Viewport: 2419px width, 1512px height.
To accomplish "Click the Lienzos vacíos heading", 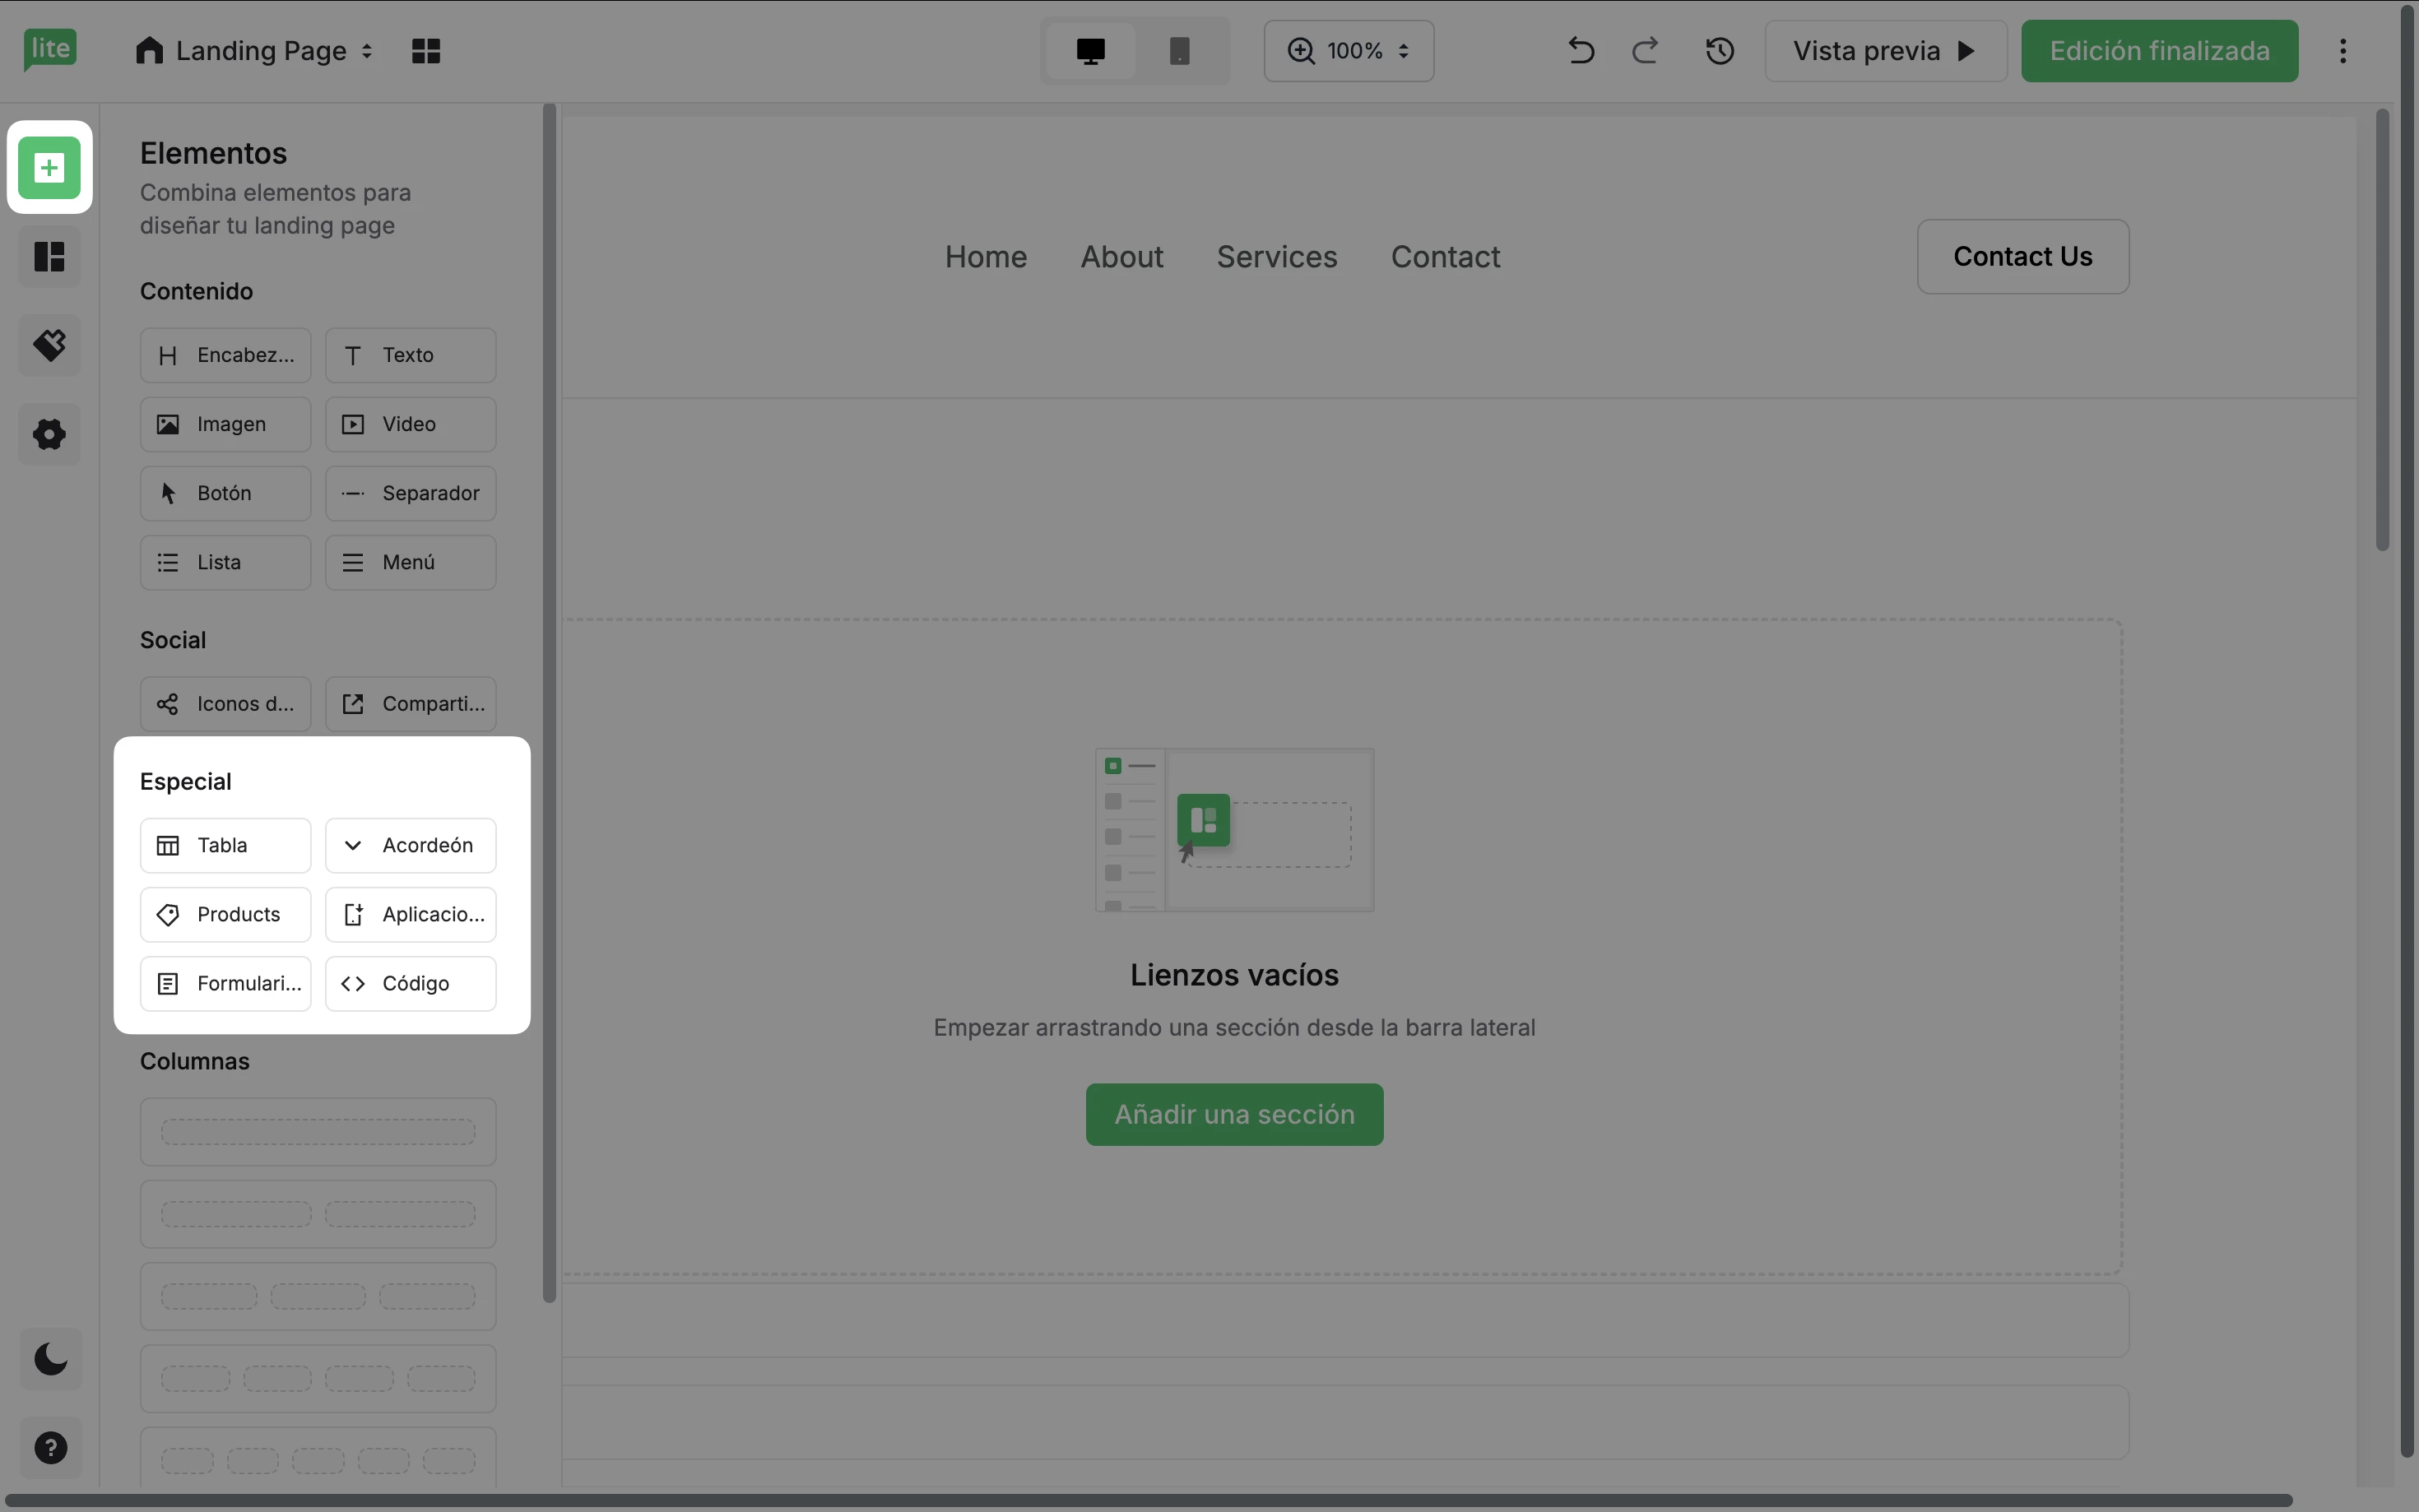I will [x=1234, y=975].
